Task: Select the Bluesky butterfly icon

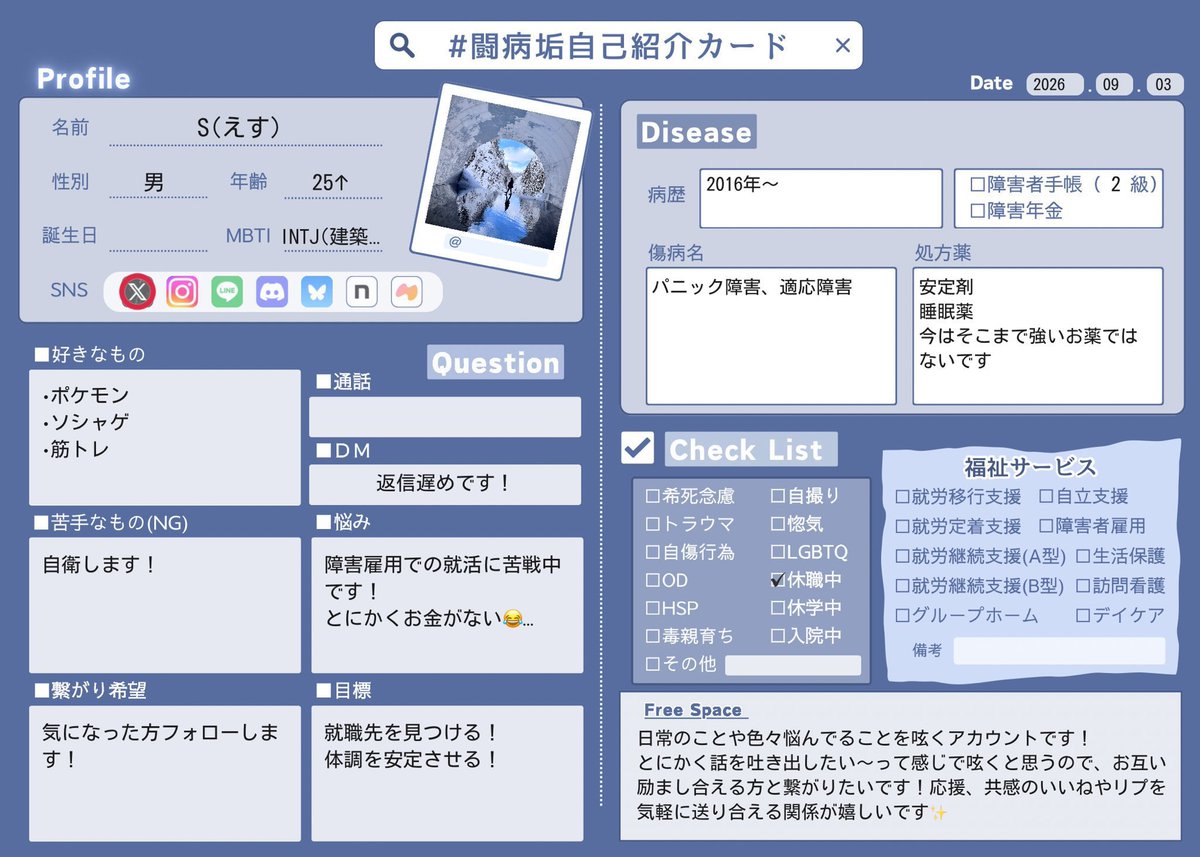Action: pos(317,291)
